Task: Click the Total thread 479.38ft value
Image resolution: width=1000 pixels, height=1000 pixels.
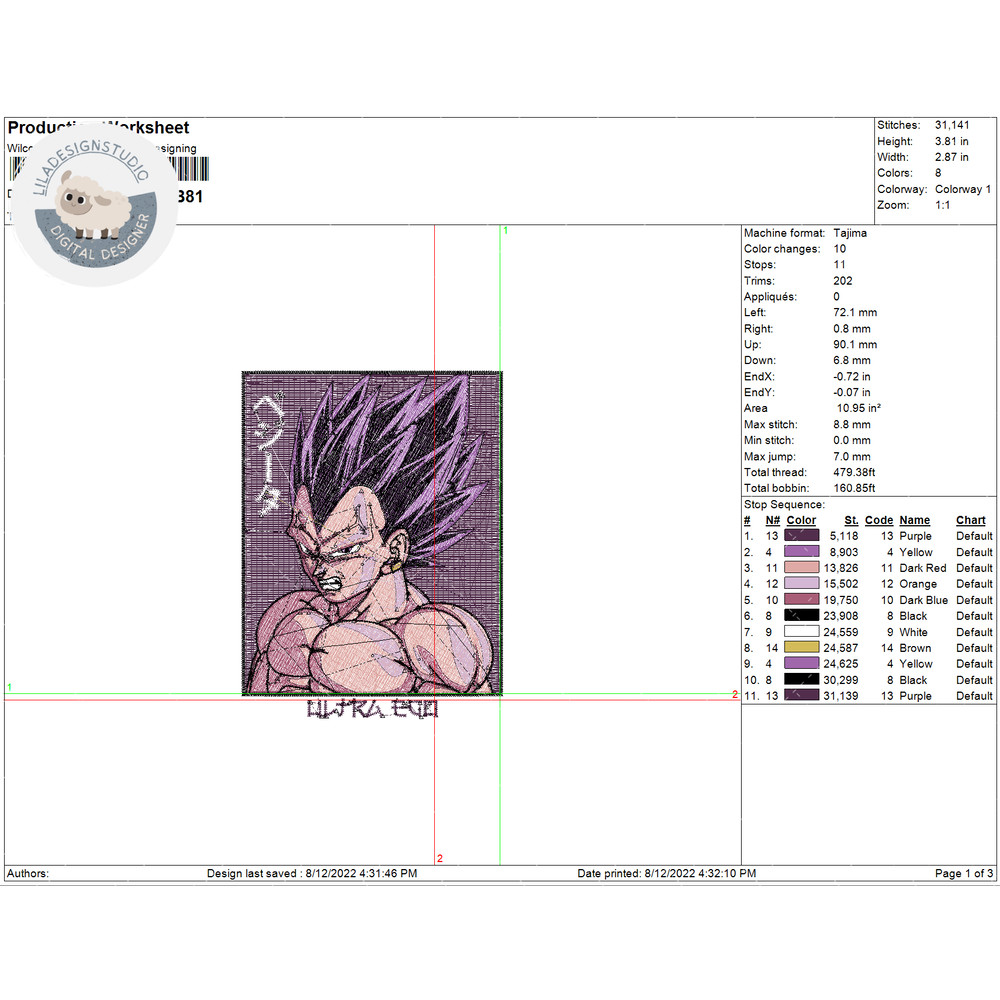Action: (855, 472)
